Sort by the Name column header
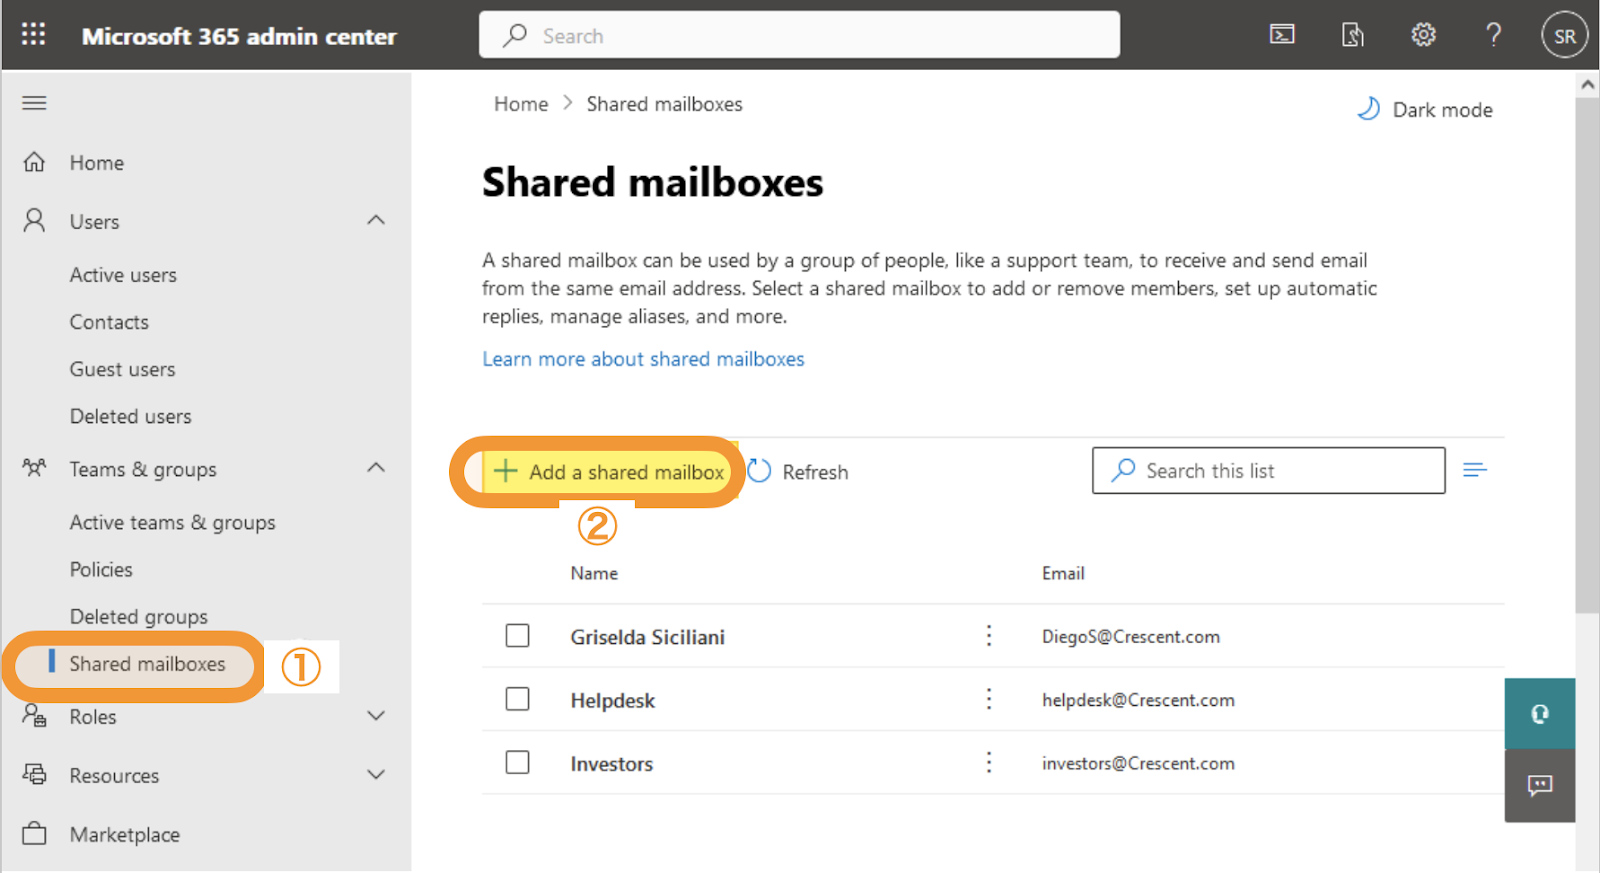Image resolution: width=1600 pixels, height=873 pixels. tap(594, 573)
